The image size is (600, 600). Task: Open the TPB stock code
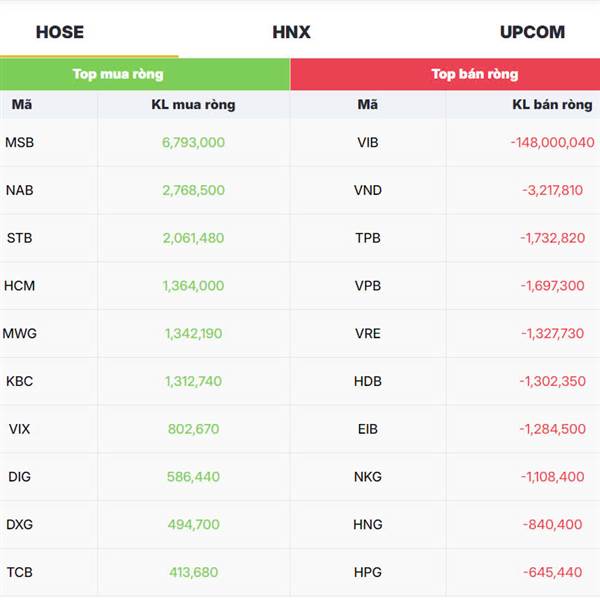pos(368,238)
